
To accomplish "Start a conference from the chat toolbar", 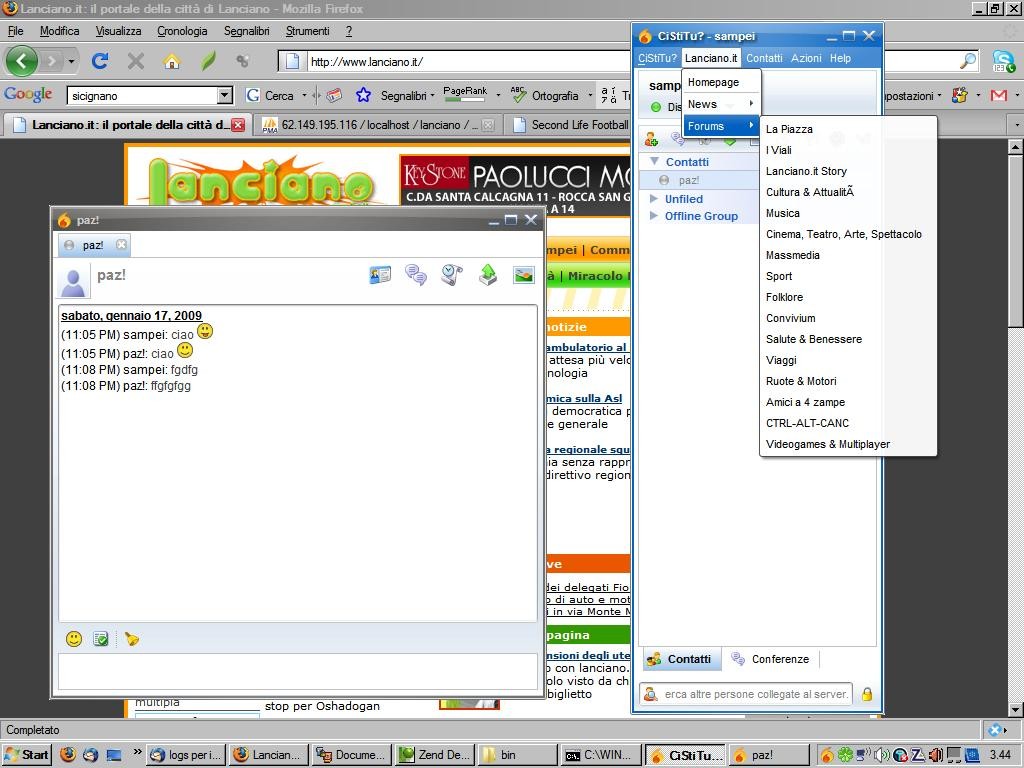I will click(416, 275).
